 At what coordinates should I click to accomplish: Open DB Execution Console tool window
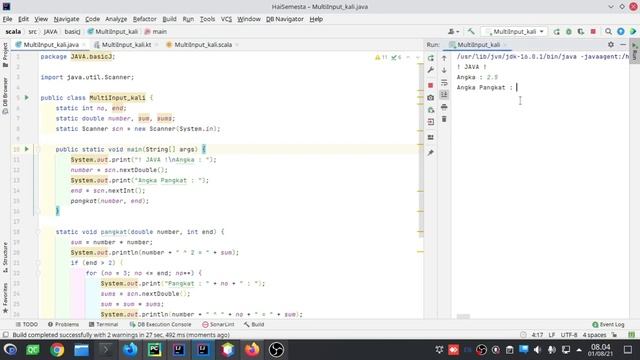pyautogui.click(x=160, y=324)
